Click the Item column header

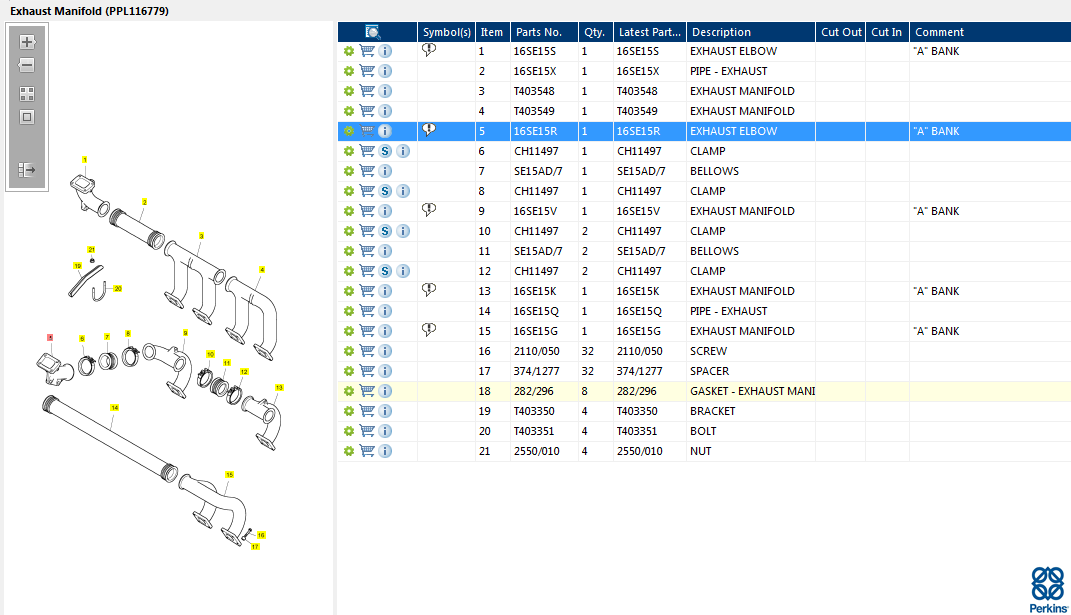[x=491, y=32]
